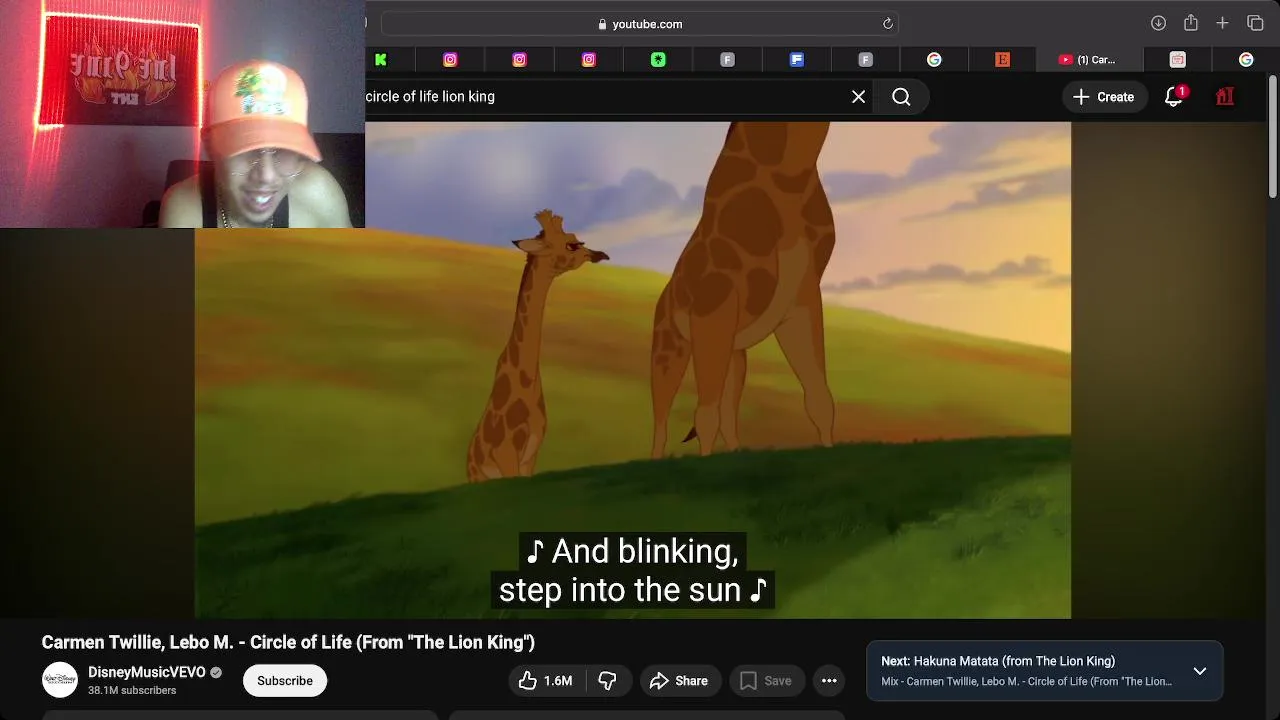
Task: Reload the youtube.com page
Action: (887, 24)
